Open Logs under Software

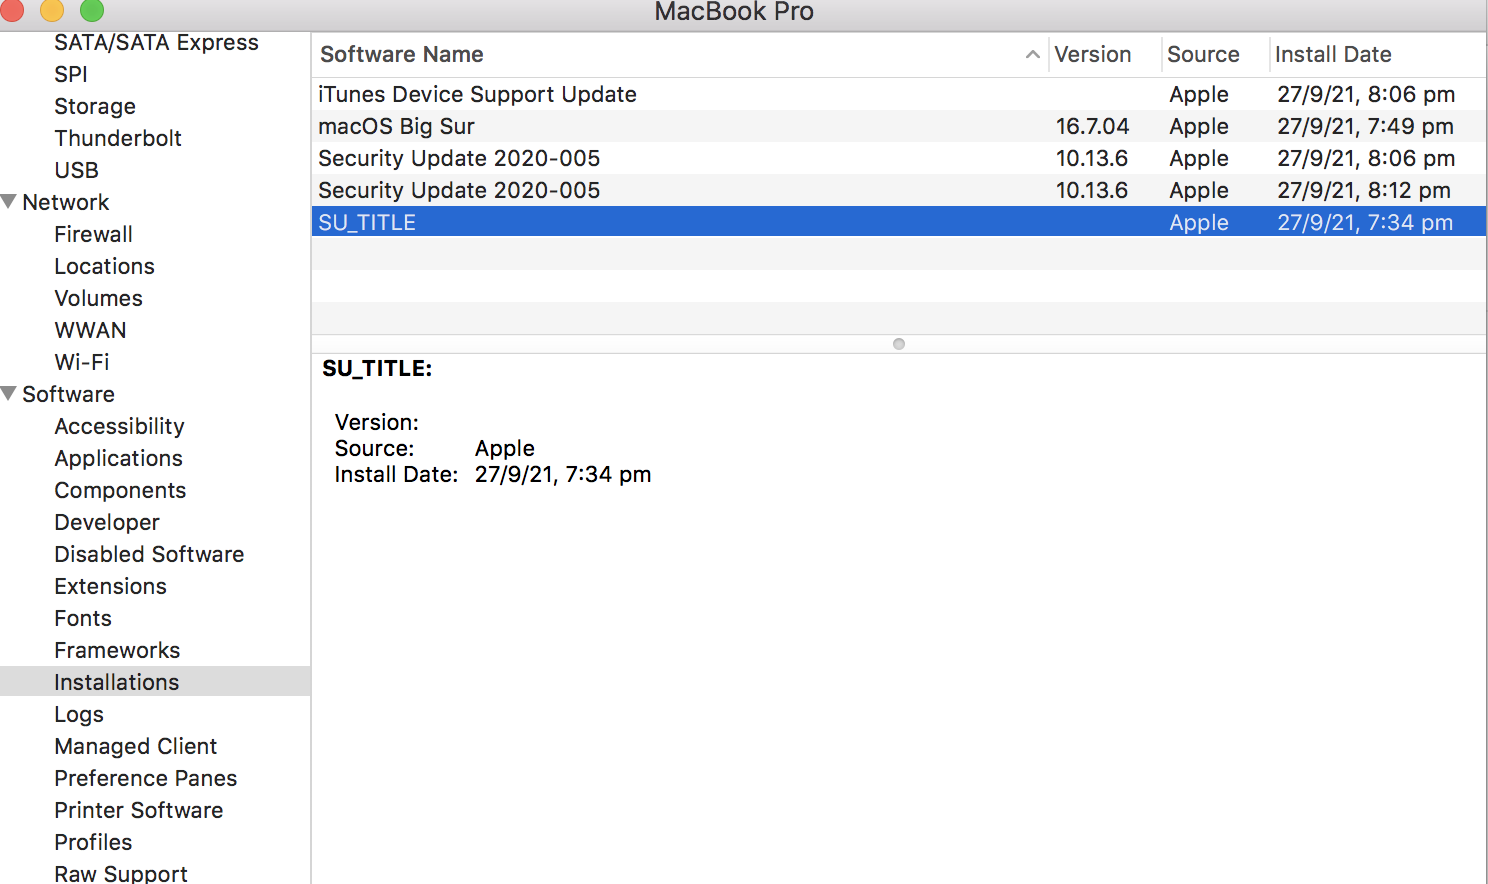coord(79,714)
